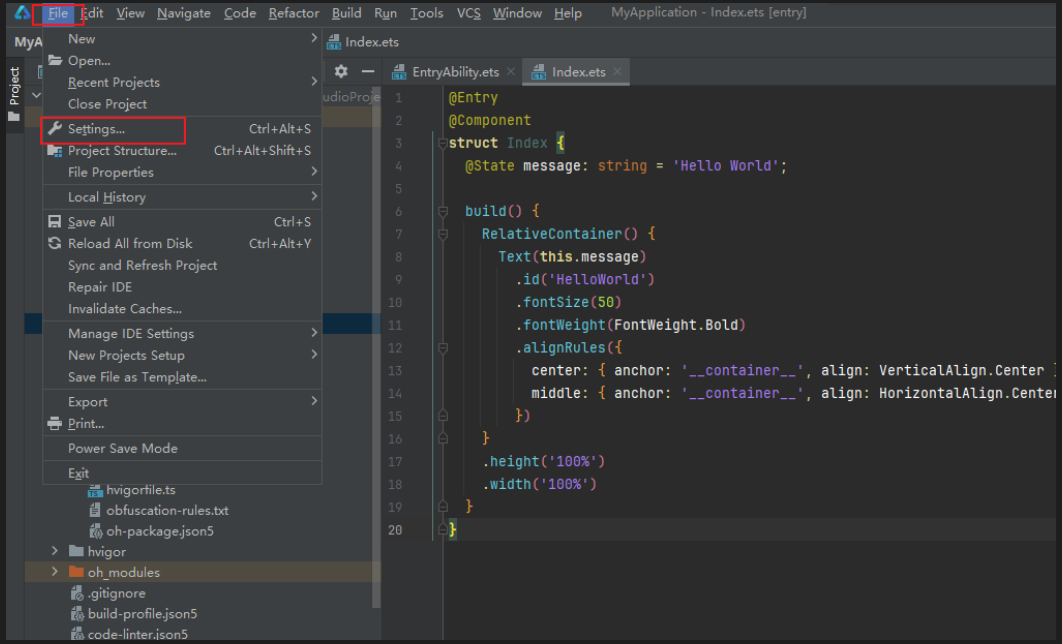
Task: Switch to the Index.ets editor tab
Action: pos(578,72)
